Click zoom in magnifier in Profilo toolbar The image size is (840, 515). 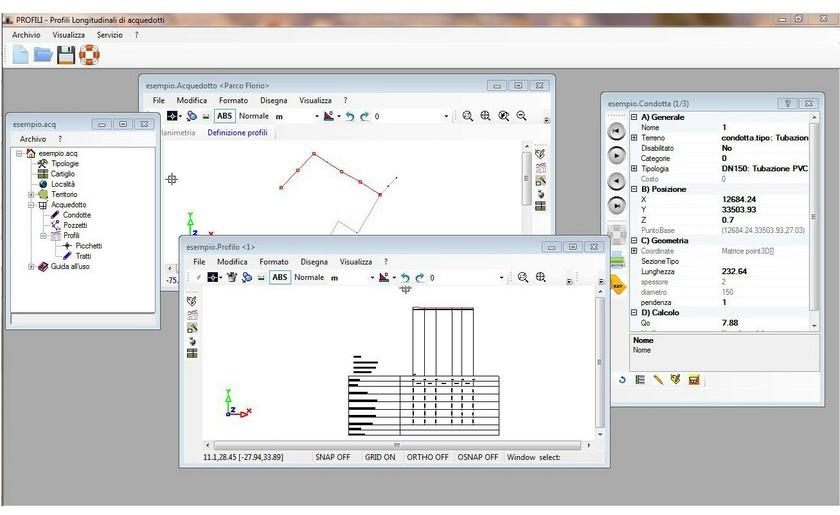[522, 277]
